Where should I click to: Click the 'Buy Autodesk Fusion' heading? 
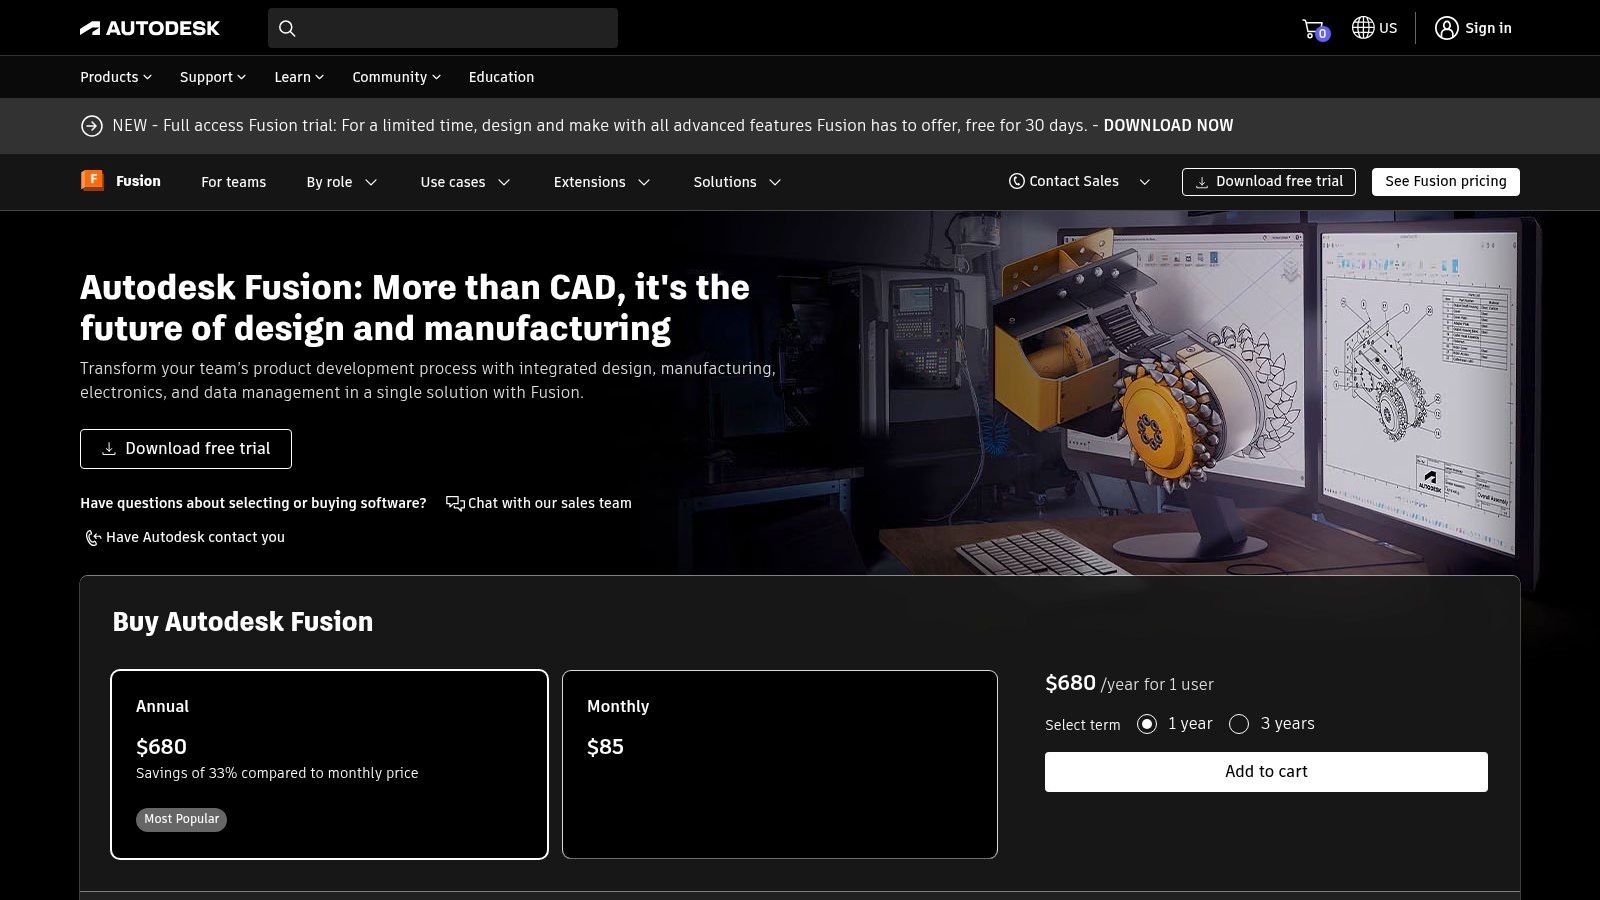[x=243, y=622]
